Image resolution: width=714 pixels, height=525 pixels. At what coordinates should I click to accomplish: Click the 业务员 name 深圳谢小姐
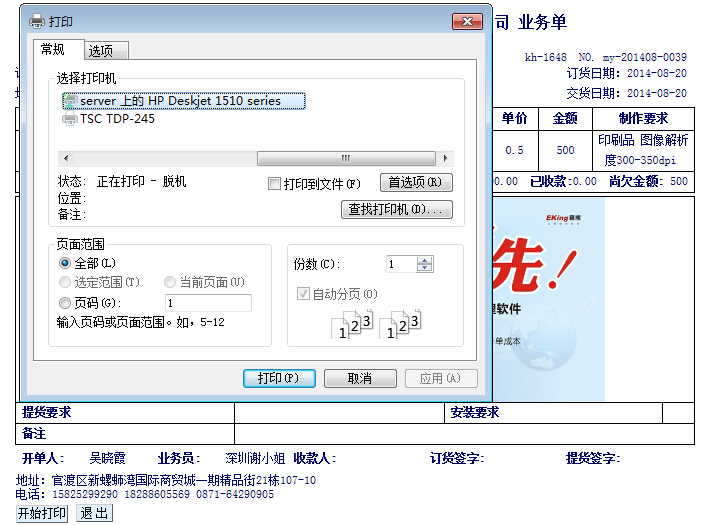coord(255,458)
